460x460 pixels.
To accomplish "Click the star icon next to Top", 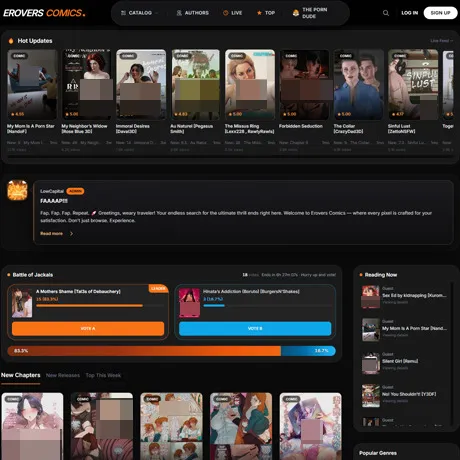I will coord(259,13).
